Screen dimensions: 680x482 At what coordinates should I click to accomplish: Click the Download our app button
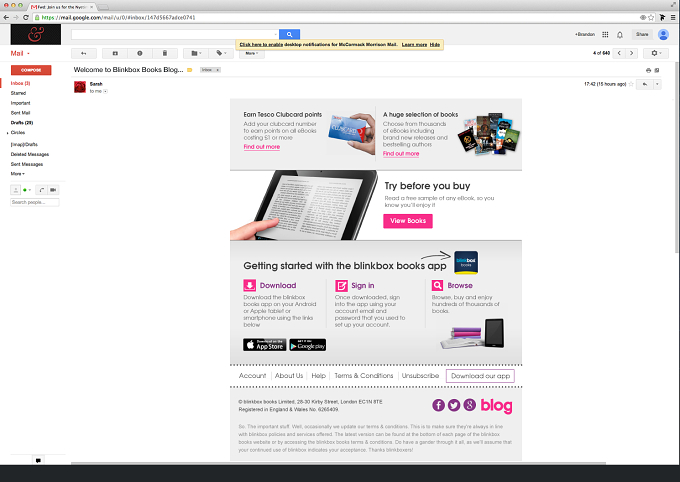pyautogui.click(x=480, y=376)
